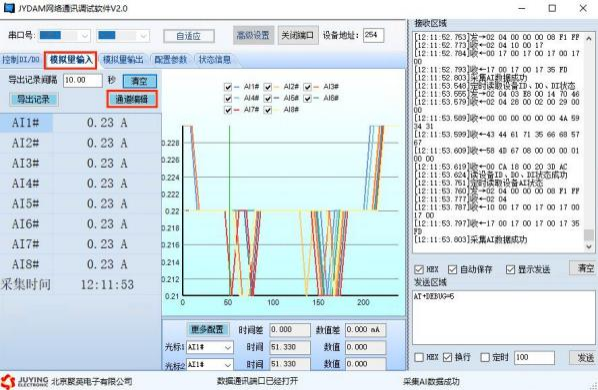Switch to the 状态信息 tab

click(215, 60)
